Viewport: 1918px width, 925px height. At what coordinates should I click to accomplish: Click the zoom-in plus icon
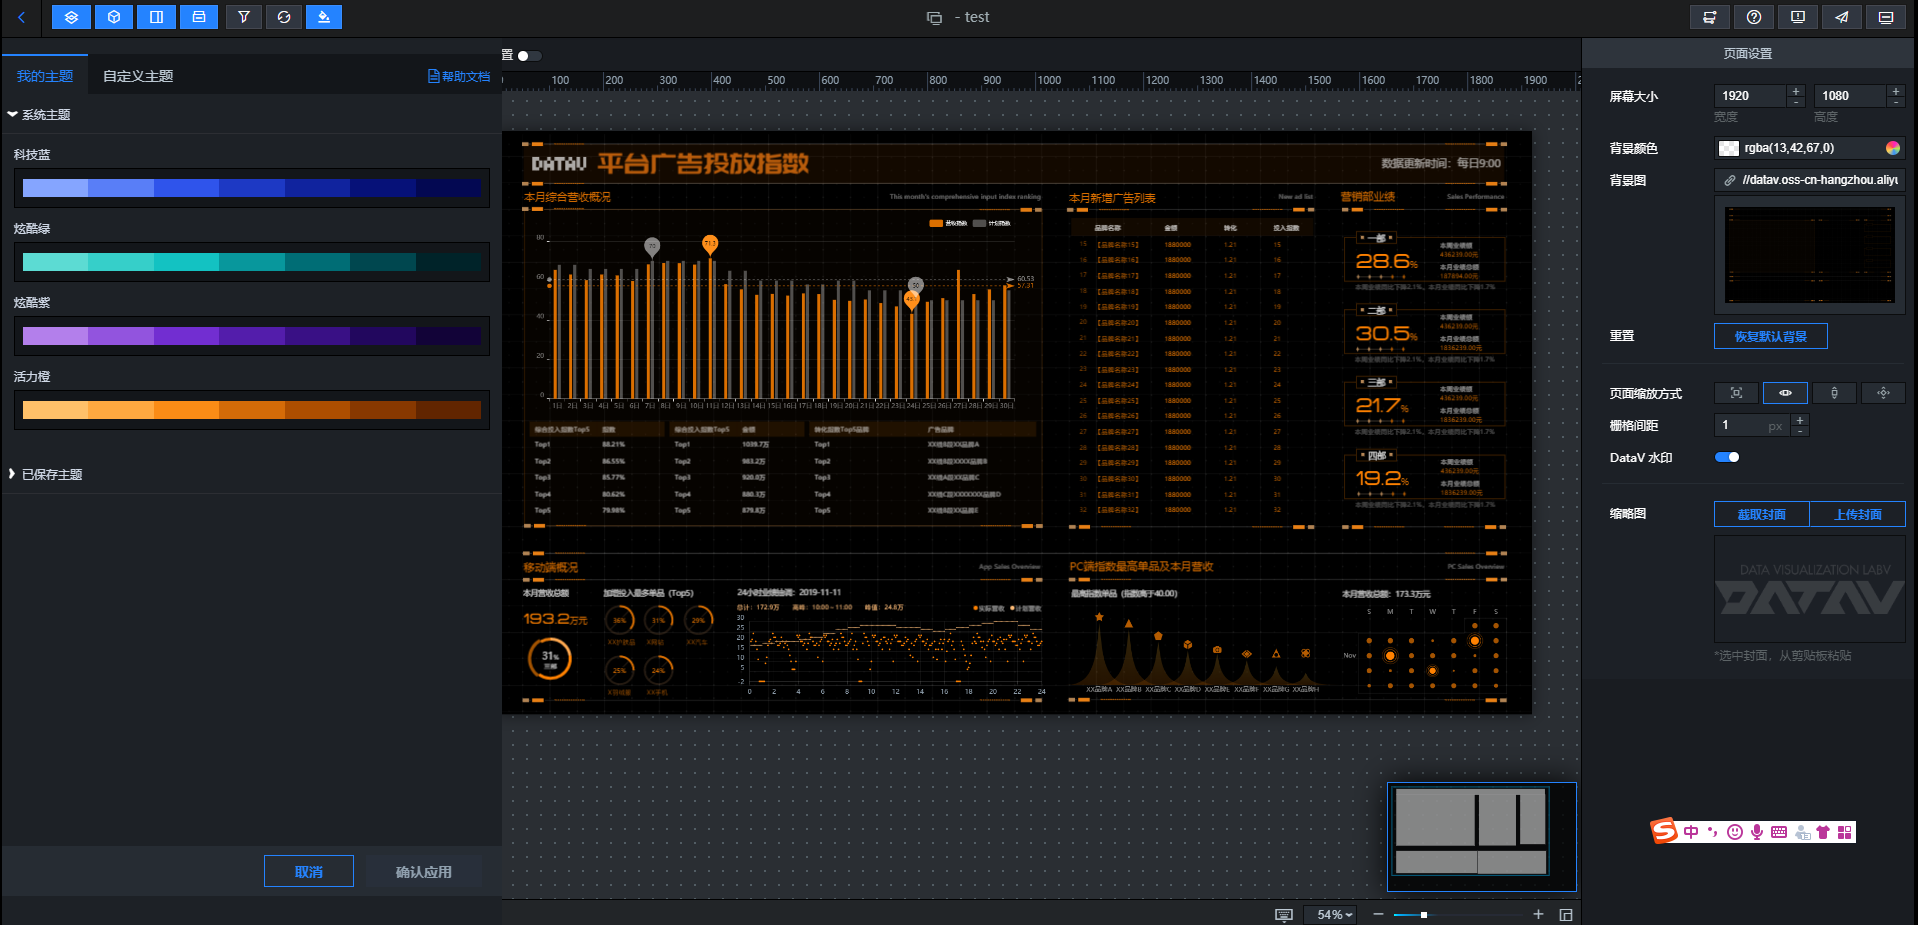[1538, 914]
